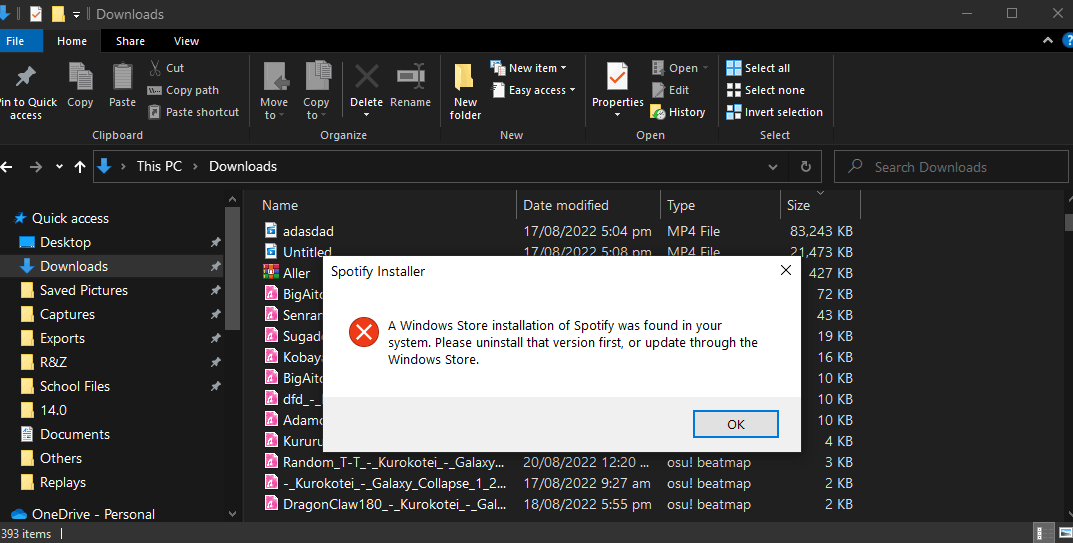Open the quick access toolbar customize dropdown
The width and height of the screenshot is (1073, 543).
coord(76,14)
